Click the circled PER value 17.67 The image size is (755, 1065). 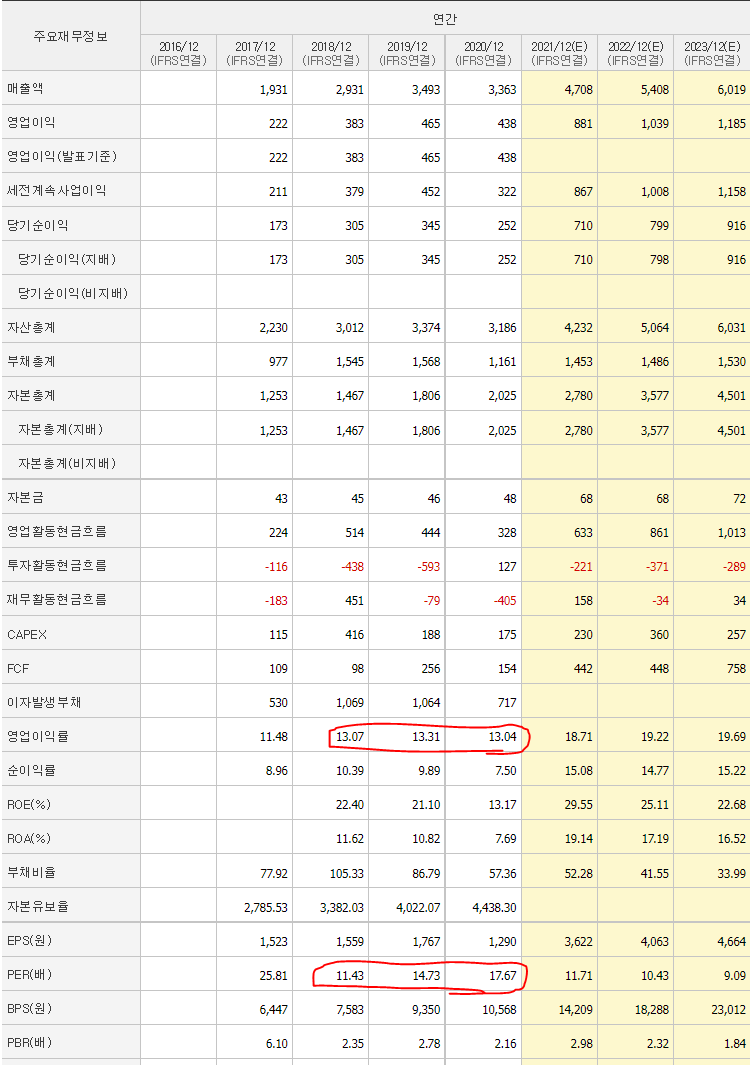(502, 975)
